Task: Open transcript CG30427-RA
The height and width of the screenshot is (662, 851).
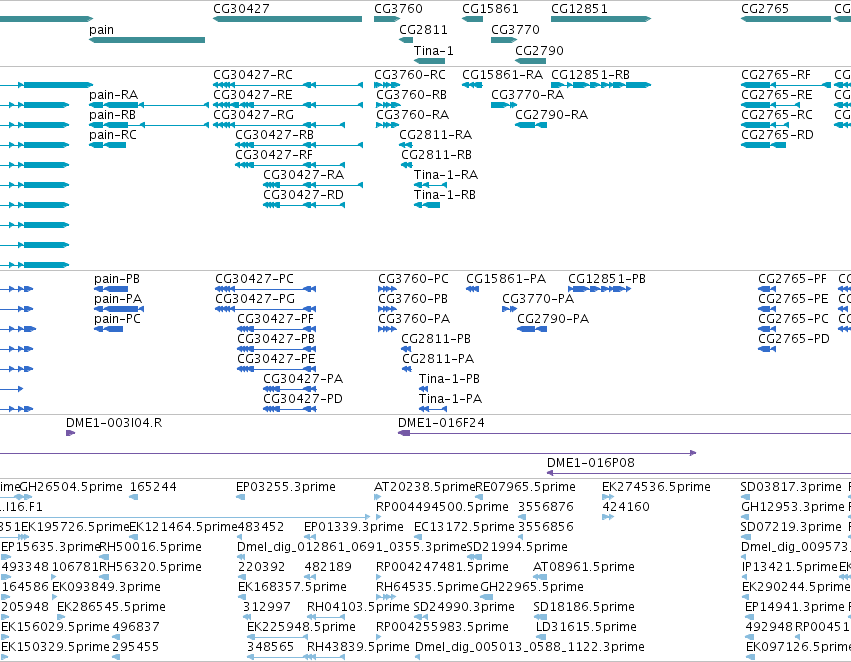Action: tap(303, 175)
